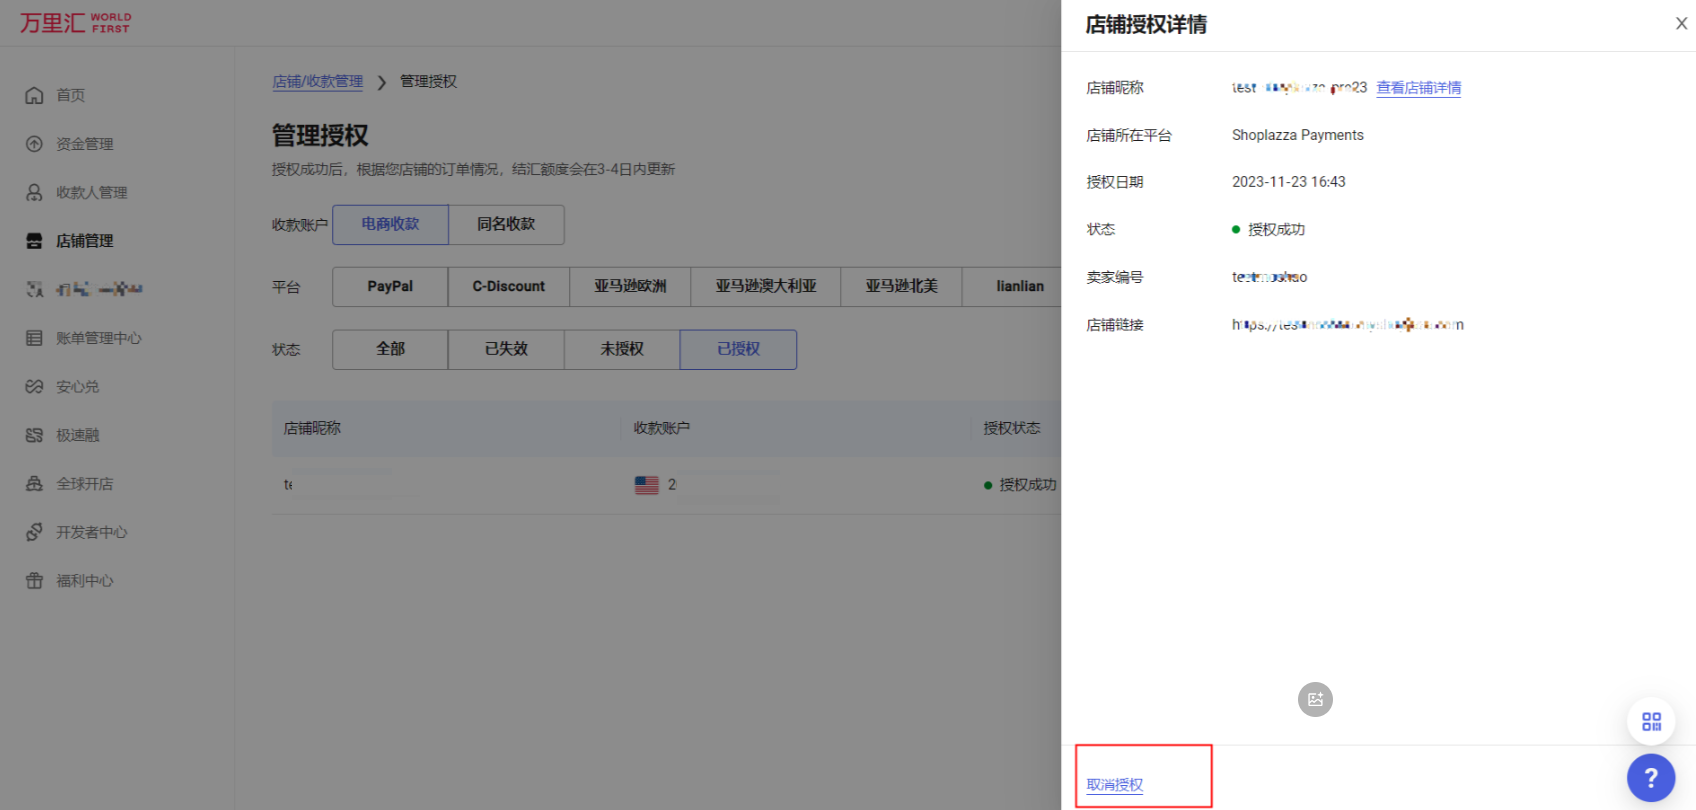This screenshot has width=1696, height=810.
Task: Filter status by 已失效
Action: [x=506, y=349]
